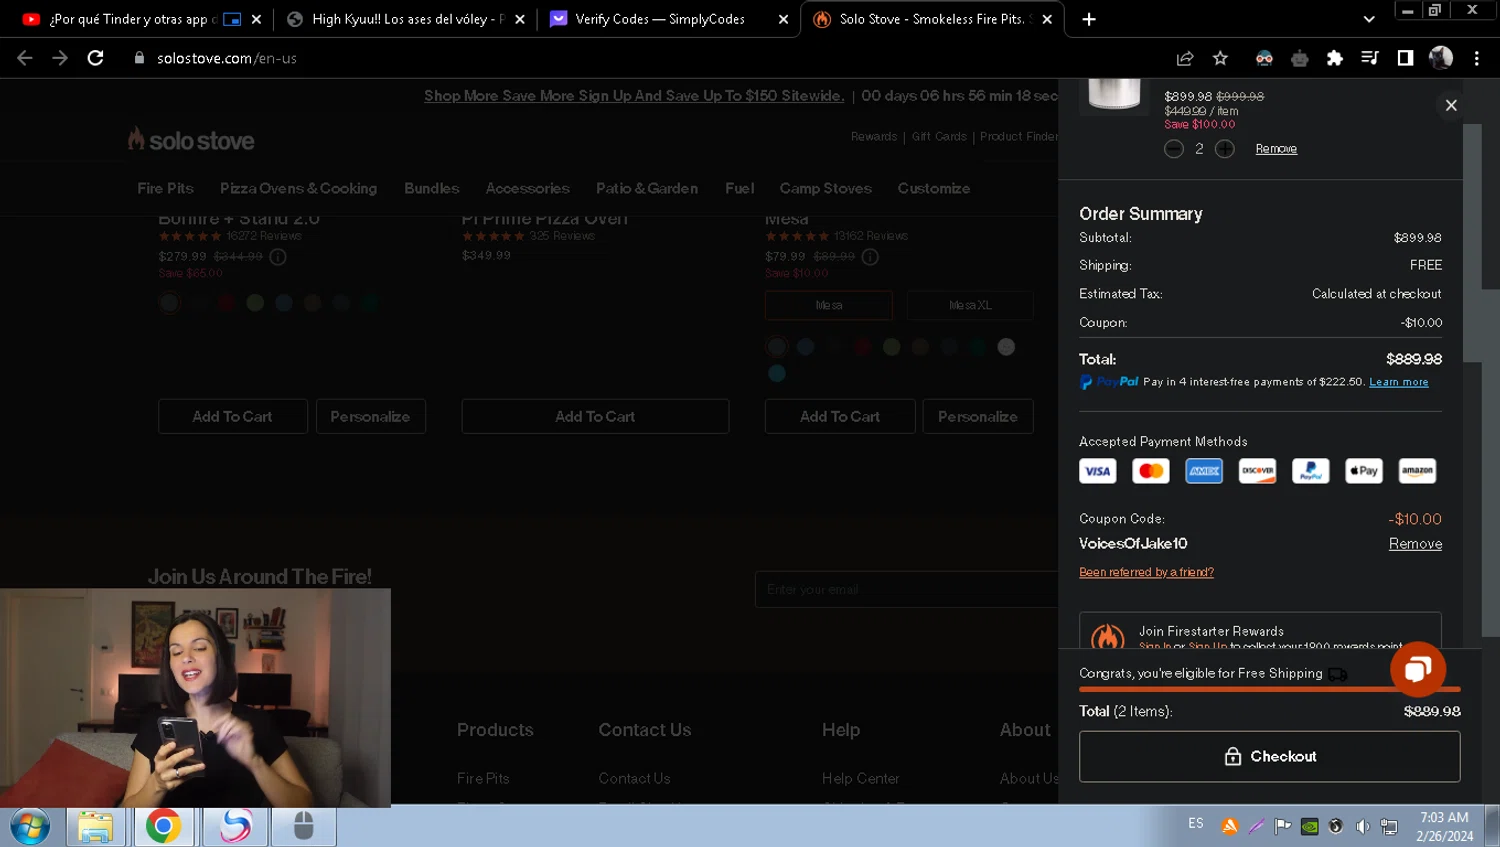Open Chrome's three-dot menu
Viewport: 1500px width, 847px height.
pos(1476,58)
